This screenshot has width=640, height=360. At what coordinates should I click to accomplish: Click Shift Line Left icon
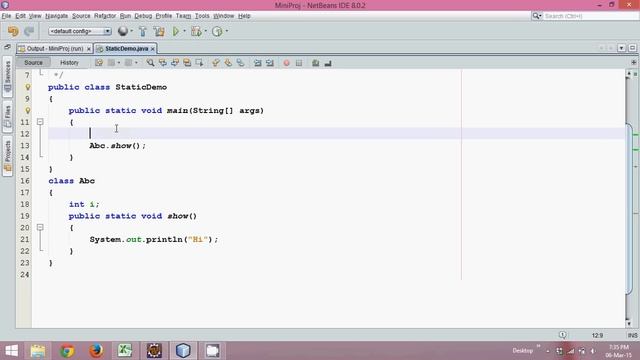(258, 63)
